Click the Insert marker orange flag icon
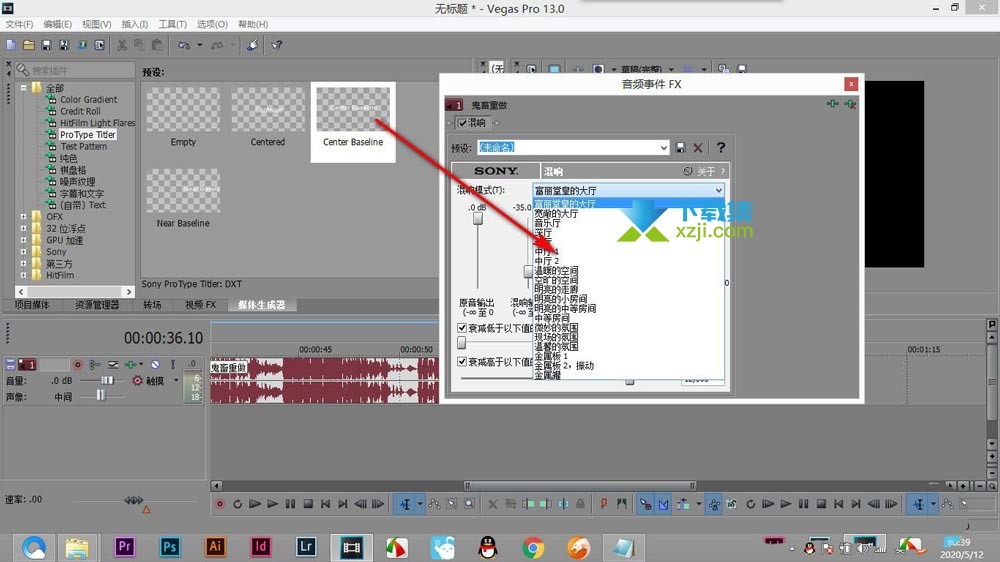Screen dimensions: 1000x562 point(603,504)
